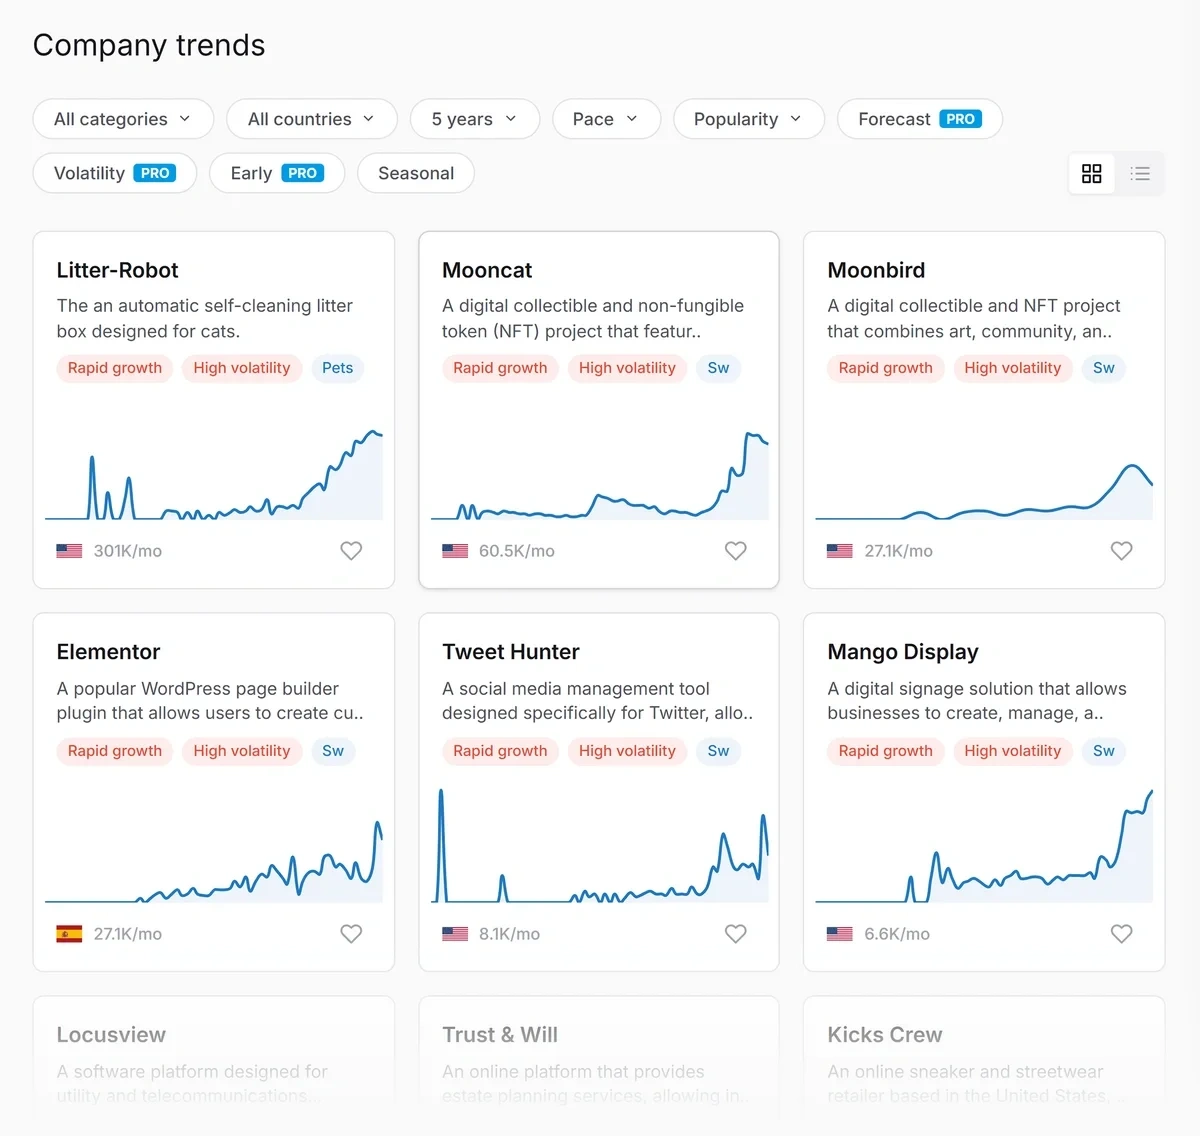Favorite the Moonbird card with heart icon

(x=1122, y=551)
